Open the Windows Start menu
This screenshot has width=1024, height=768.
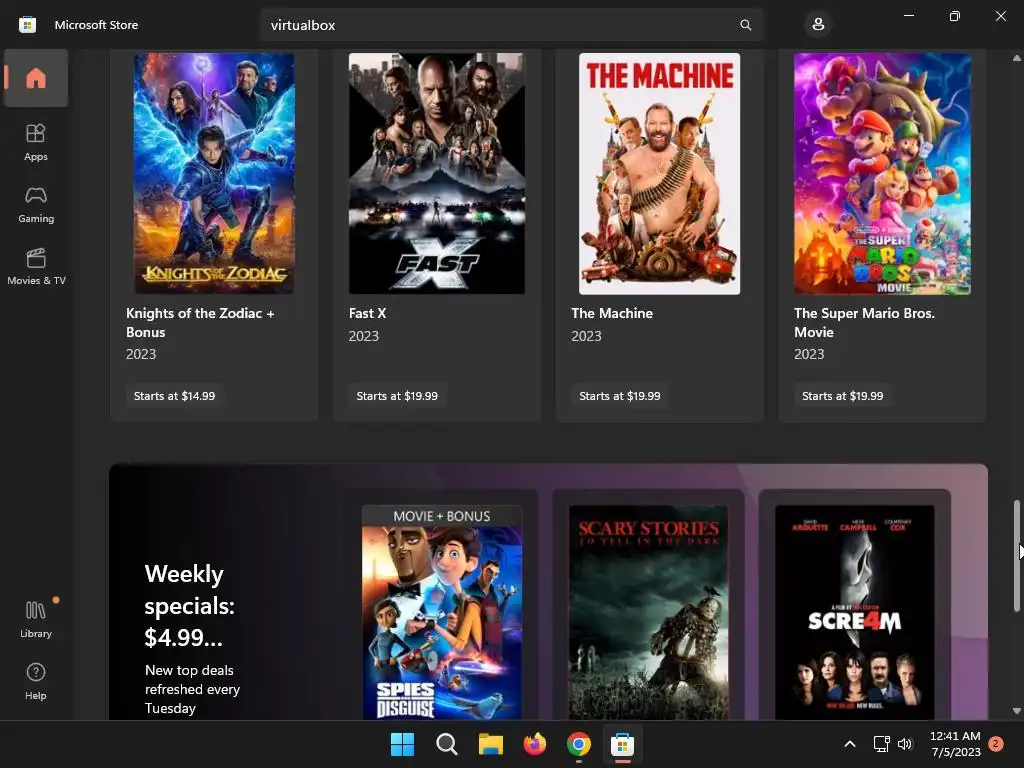[x=402, y=744]
